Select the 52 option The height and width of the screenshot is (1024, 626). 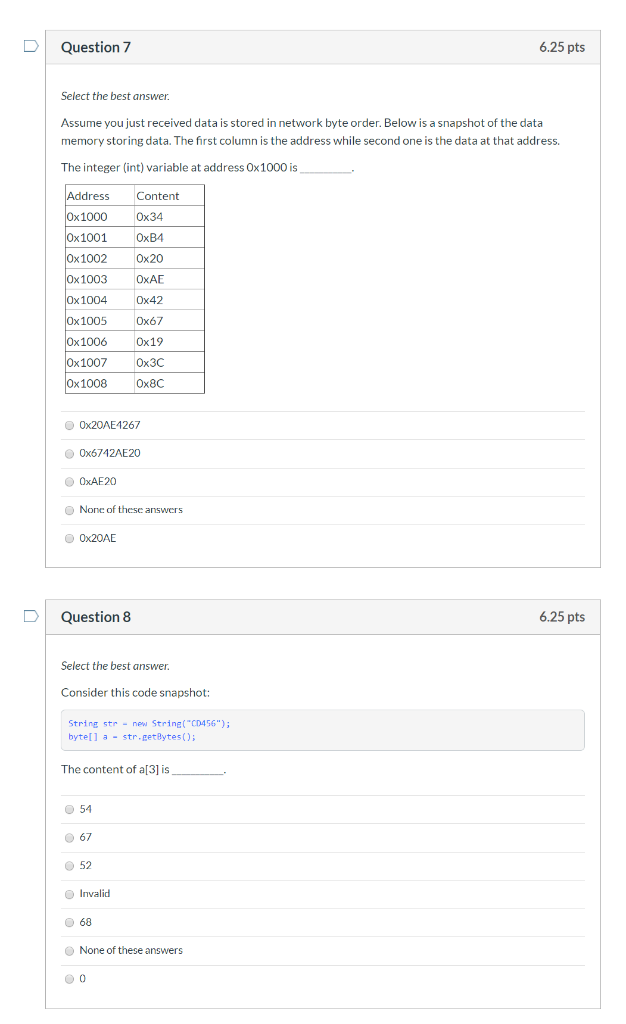point(69,865)
